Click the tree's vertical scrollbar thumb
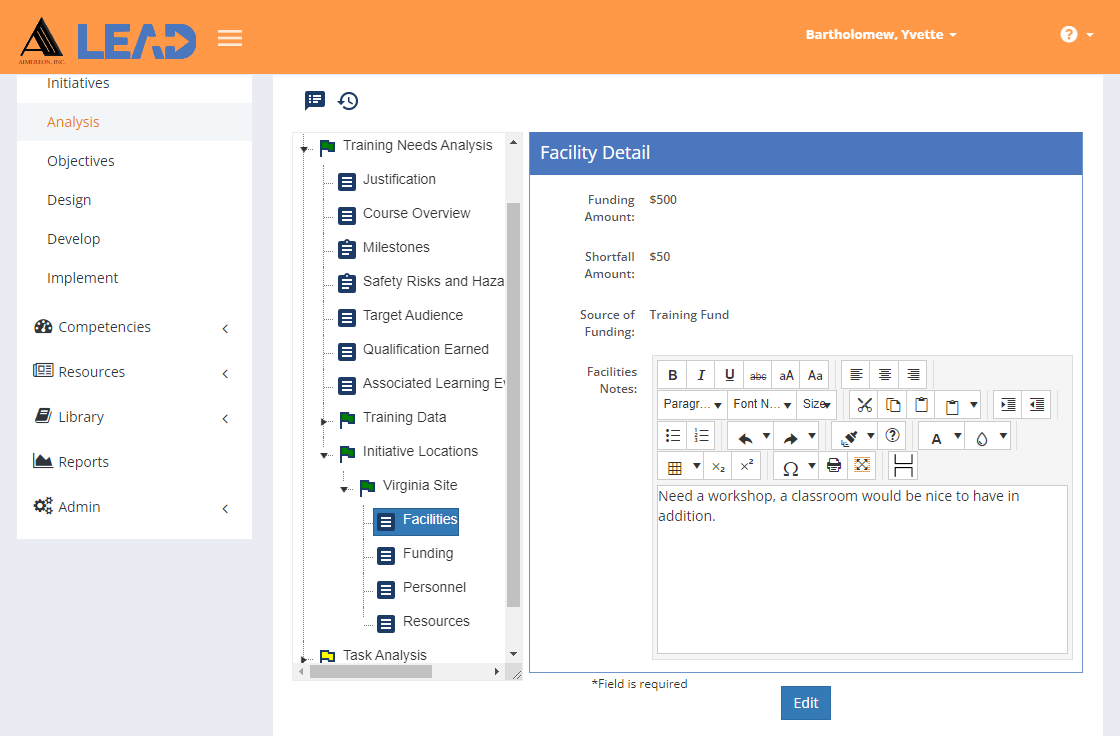The image size is (1120, 736). click(513, 404)
